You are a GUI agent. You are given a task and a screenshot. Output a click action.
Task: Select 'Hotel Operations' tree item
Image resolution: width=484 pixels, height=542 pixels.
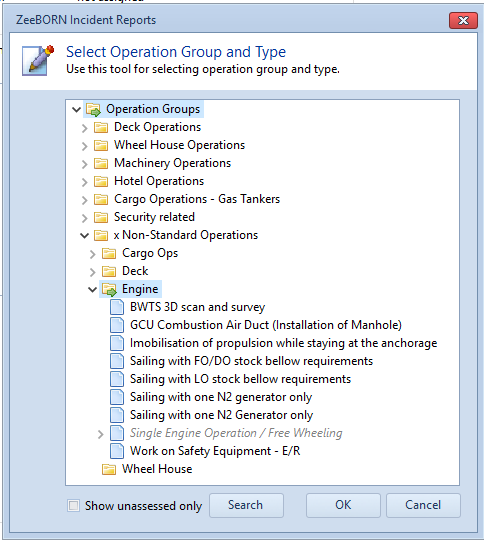159,181
